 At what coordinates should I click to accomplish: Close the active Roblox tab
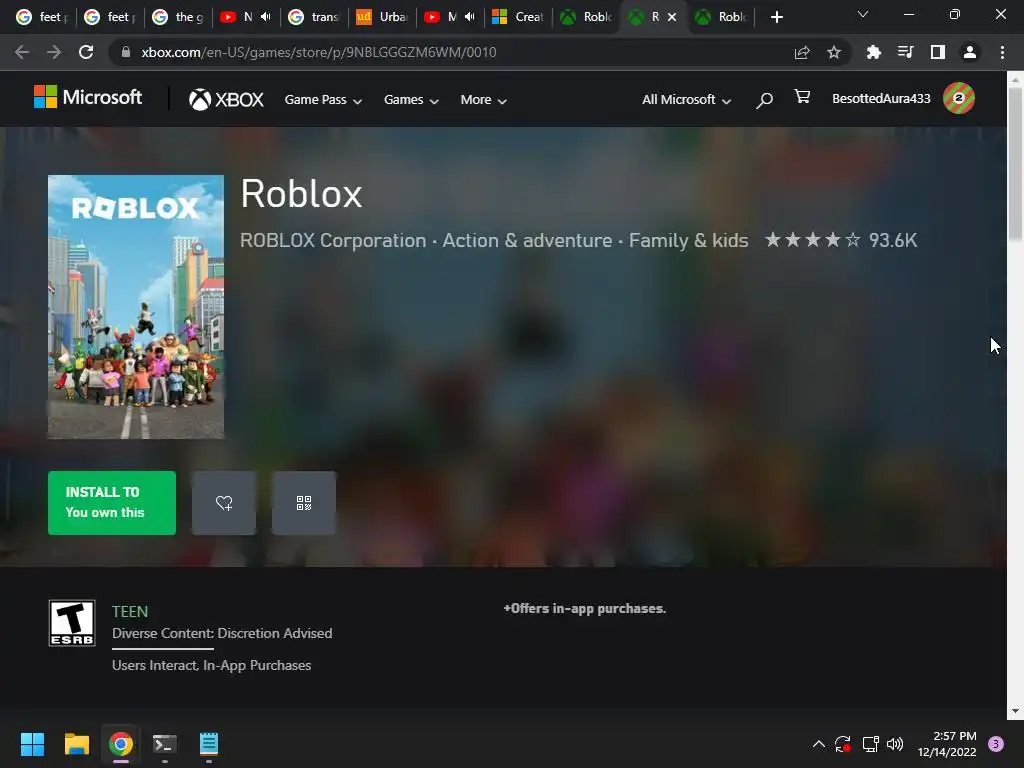[x=672, y=17]
